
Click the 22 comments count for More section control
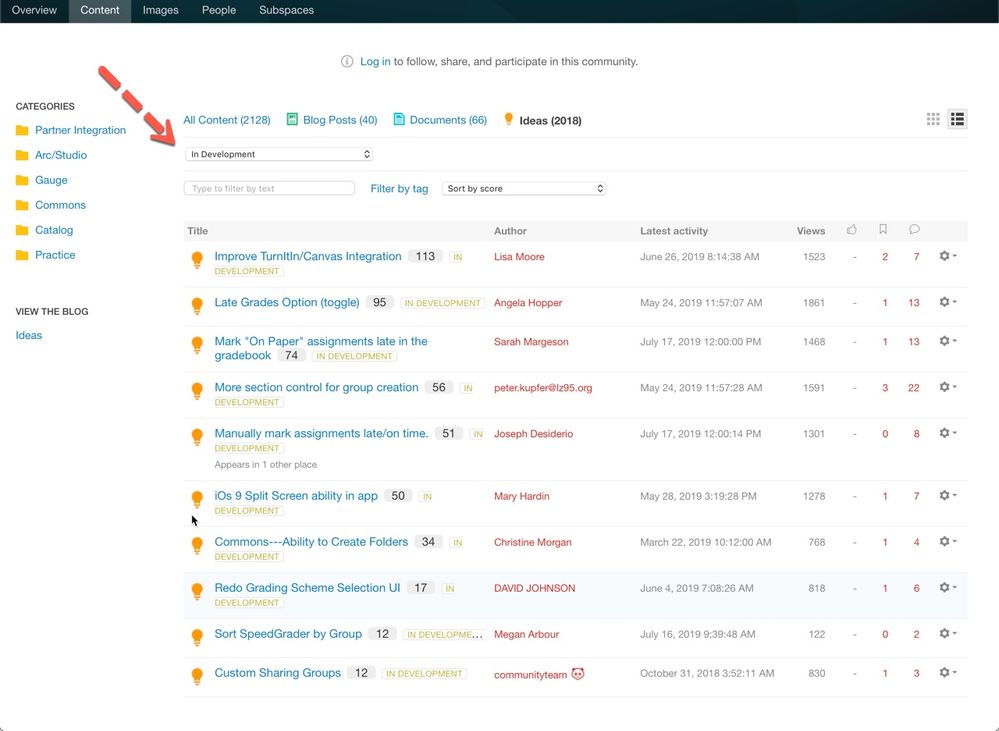914,387
